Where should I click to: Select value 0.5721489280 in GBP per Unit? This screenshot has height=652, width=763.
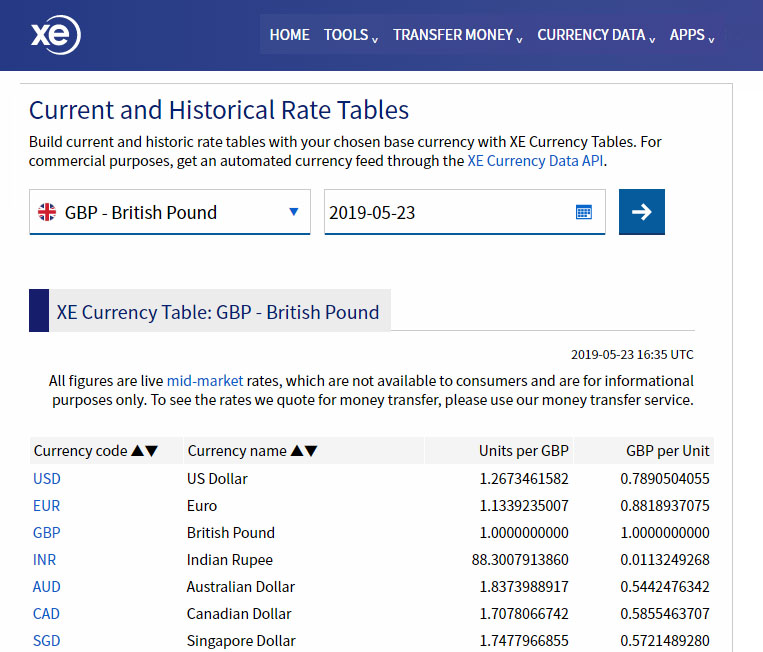pos(665,641)
